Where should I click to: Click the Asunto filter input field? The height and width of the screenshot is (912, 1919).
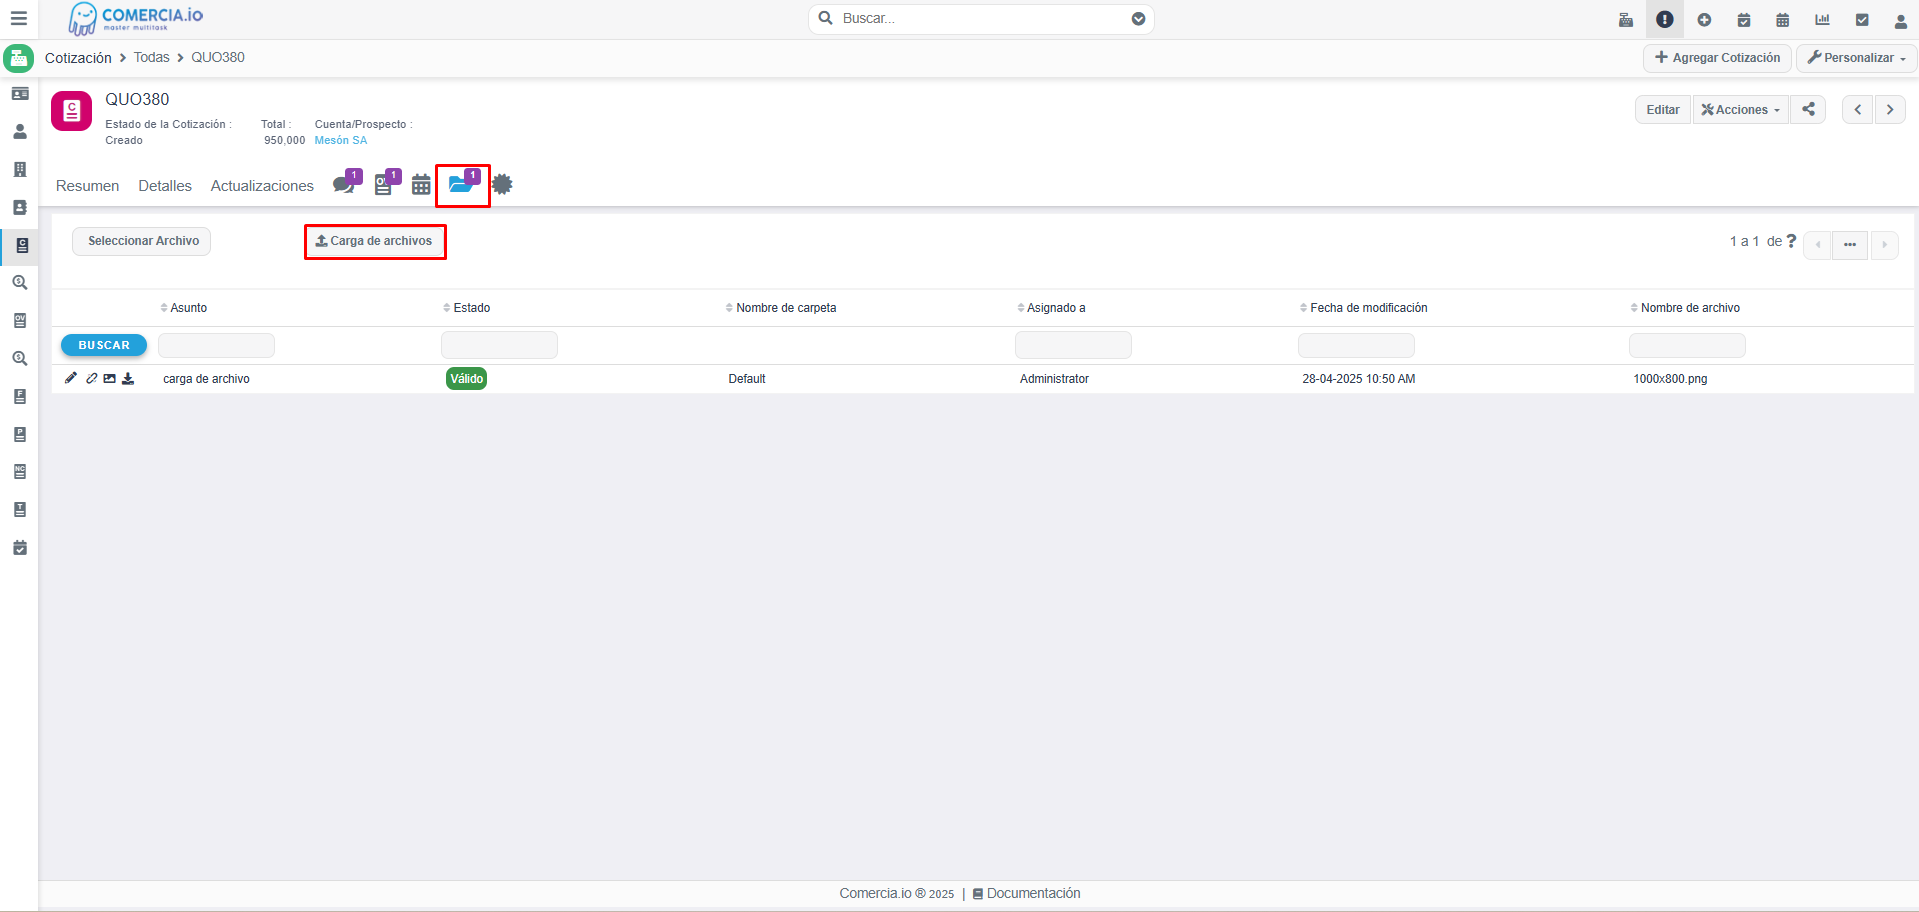pyautogui.click(x=216, y=345)
